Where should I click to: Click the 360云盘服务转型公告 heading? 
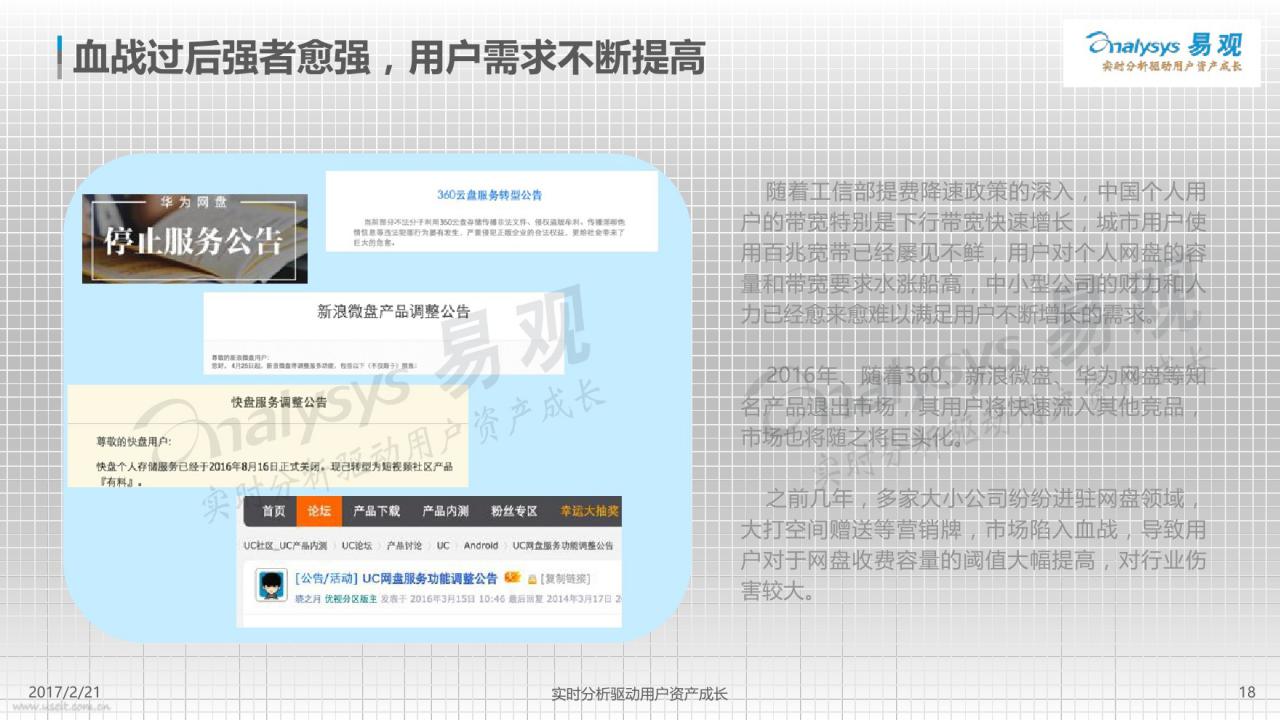pos(490,195)
